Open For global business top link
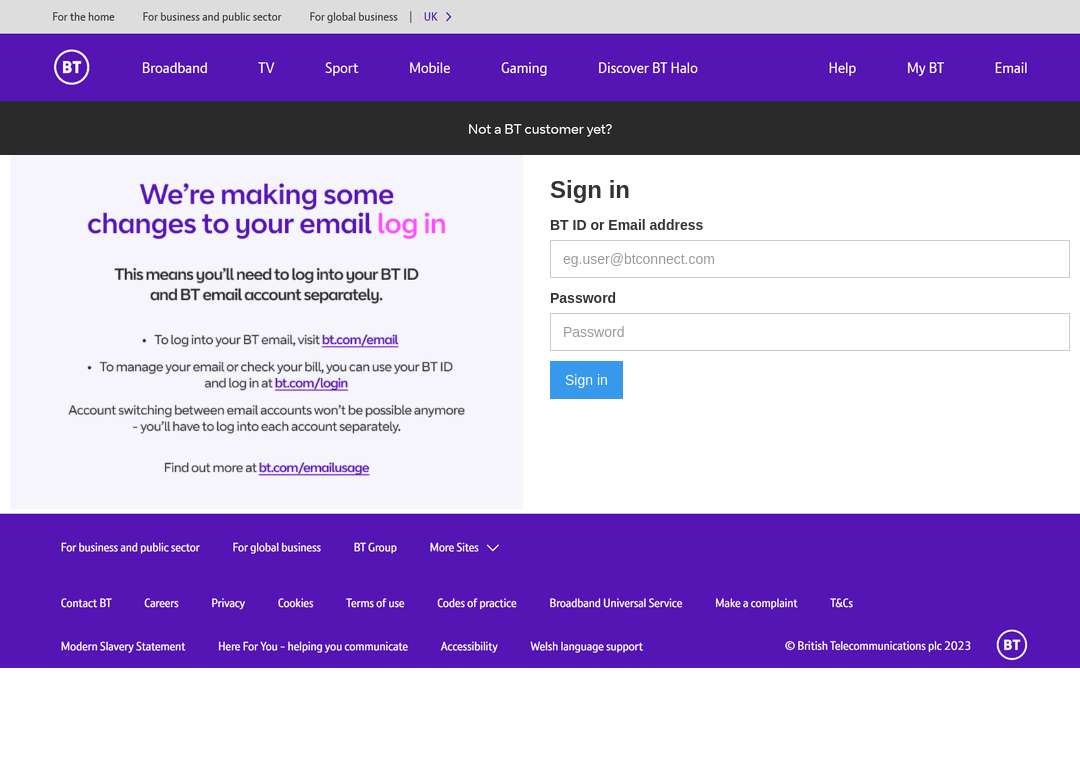The image size is (1080, 768). click(353, 17)
